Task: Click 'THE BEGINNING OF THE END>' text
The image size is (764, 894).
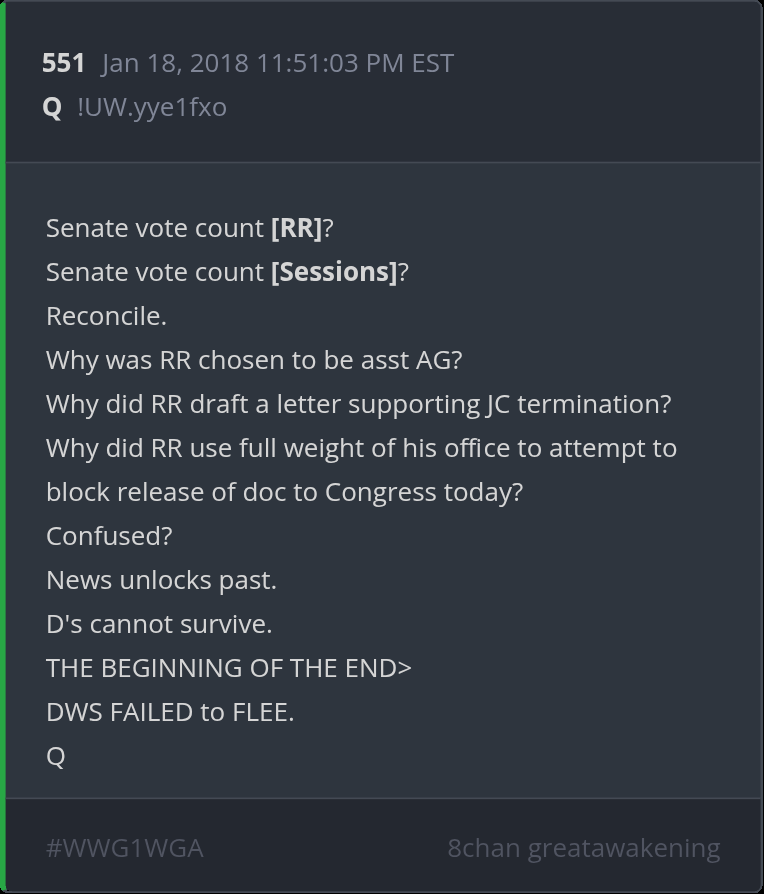Action: (x=228, y=668)
